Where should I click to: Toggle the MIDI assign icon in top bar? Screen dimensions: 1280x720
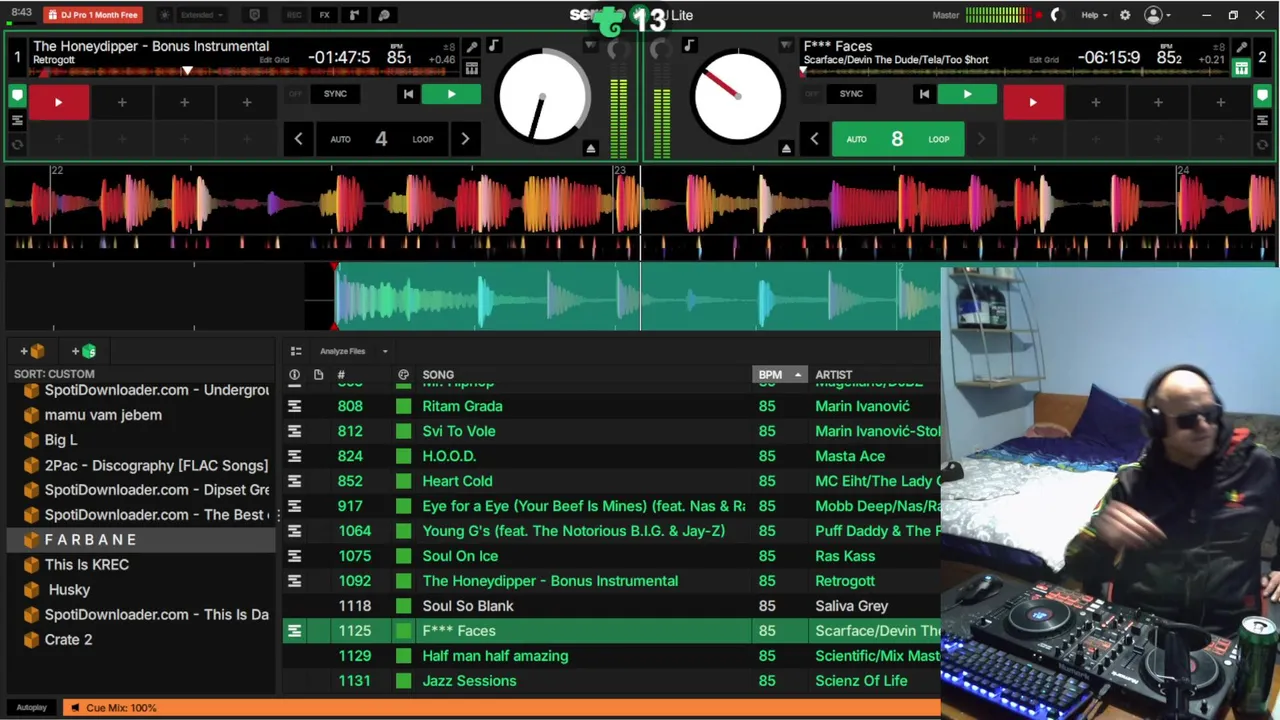[254, 15]
